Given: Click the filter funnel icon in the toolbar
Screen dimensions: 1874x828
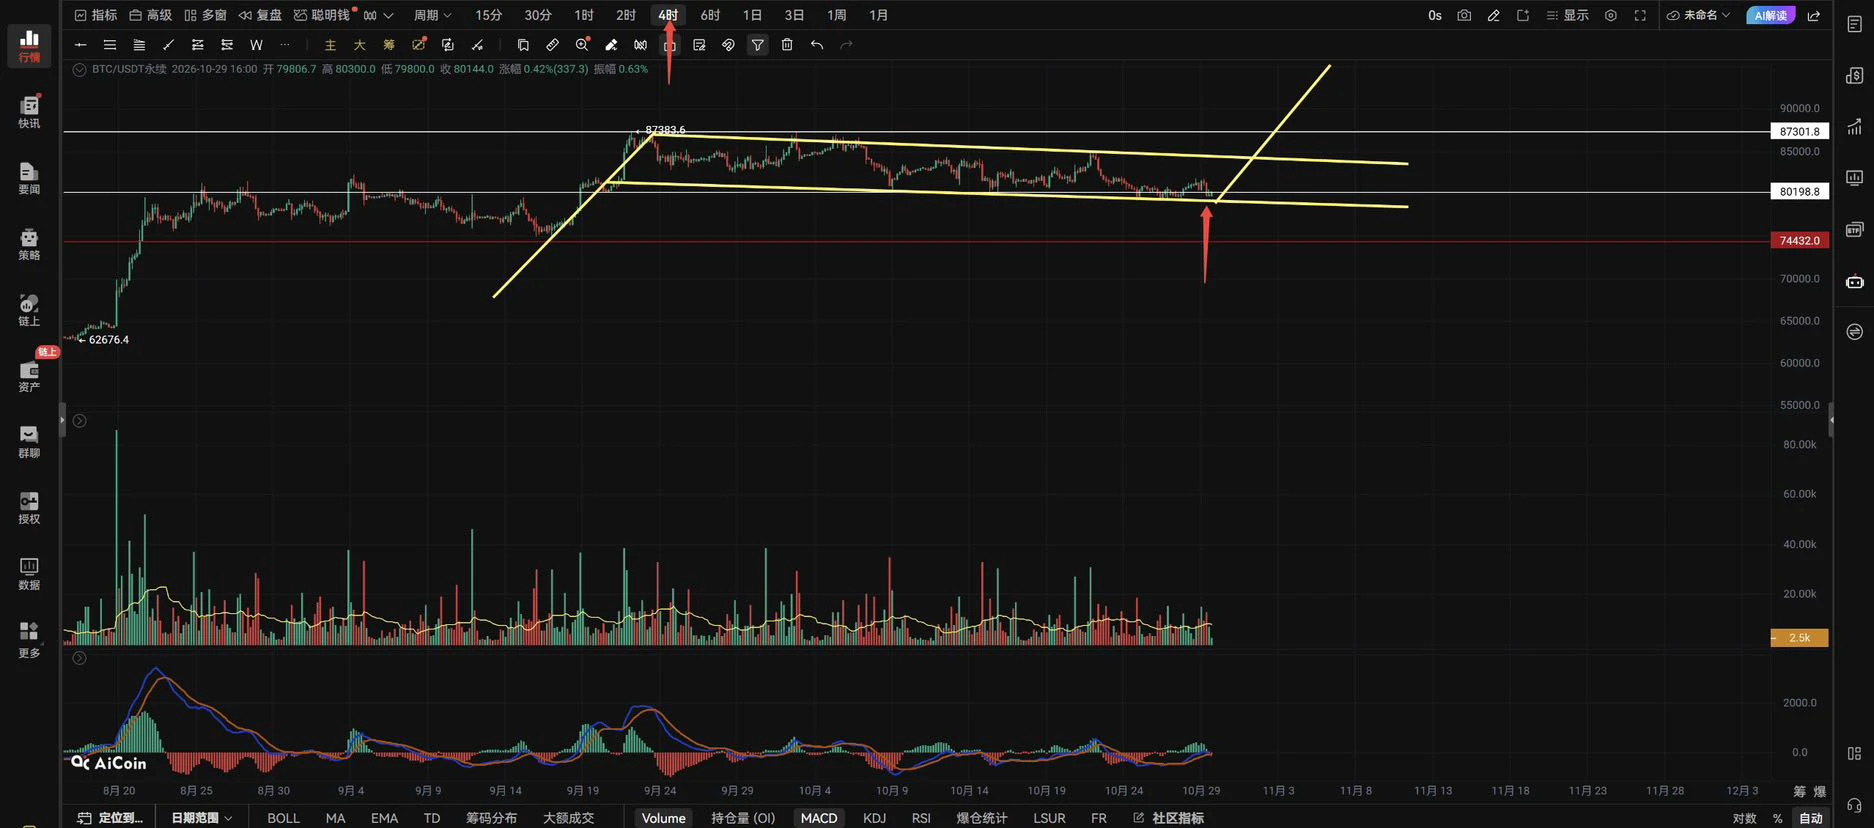Looking at the screenshot, I should coord(758,44).
